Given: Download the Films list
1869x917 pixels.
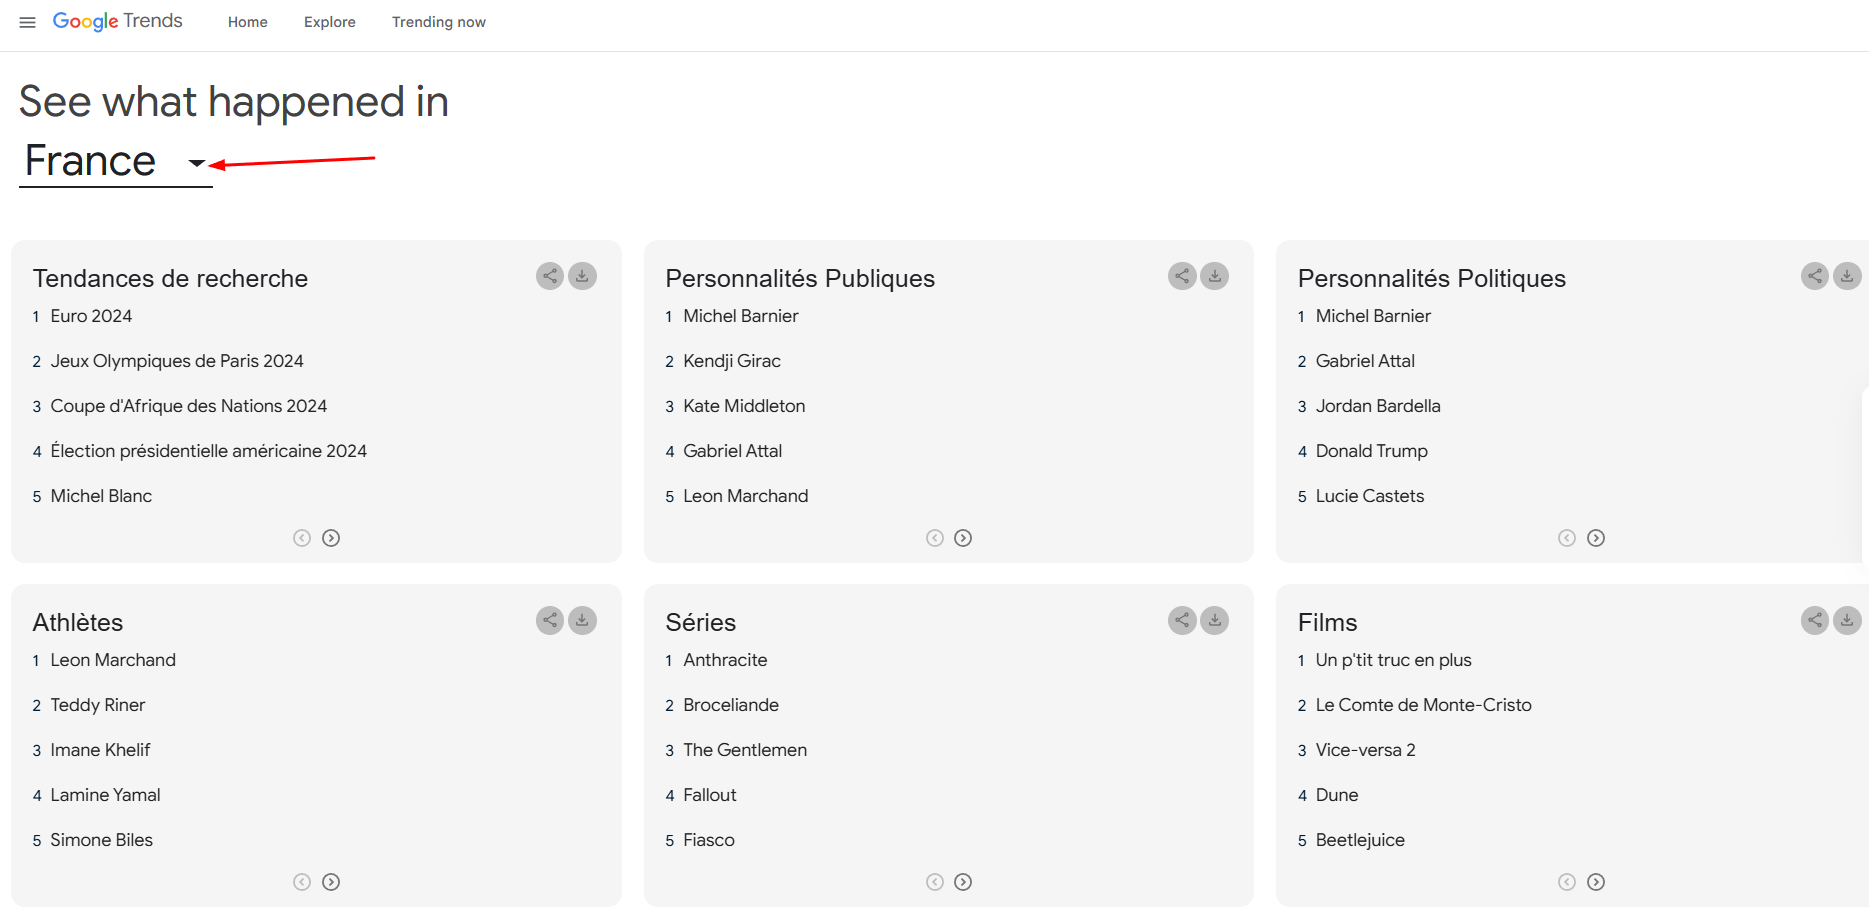Looking at the screenshot, I should 1847,620.
